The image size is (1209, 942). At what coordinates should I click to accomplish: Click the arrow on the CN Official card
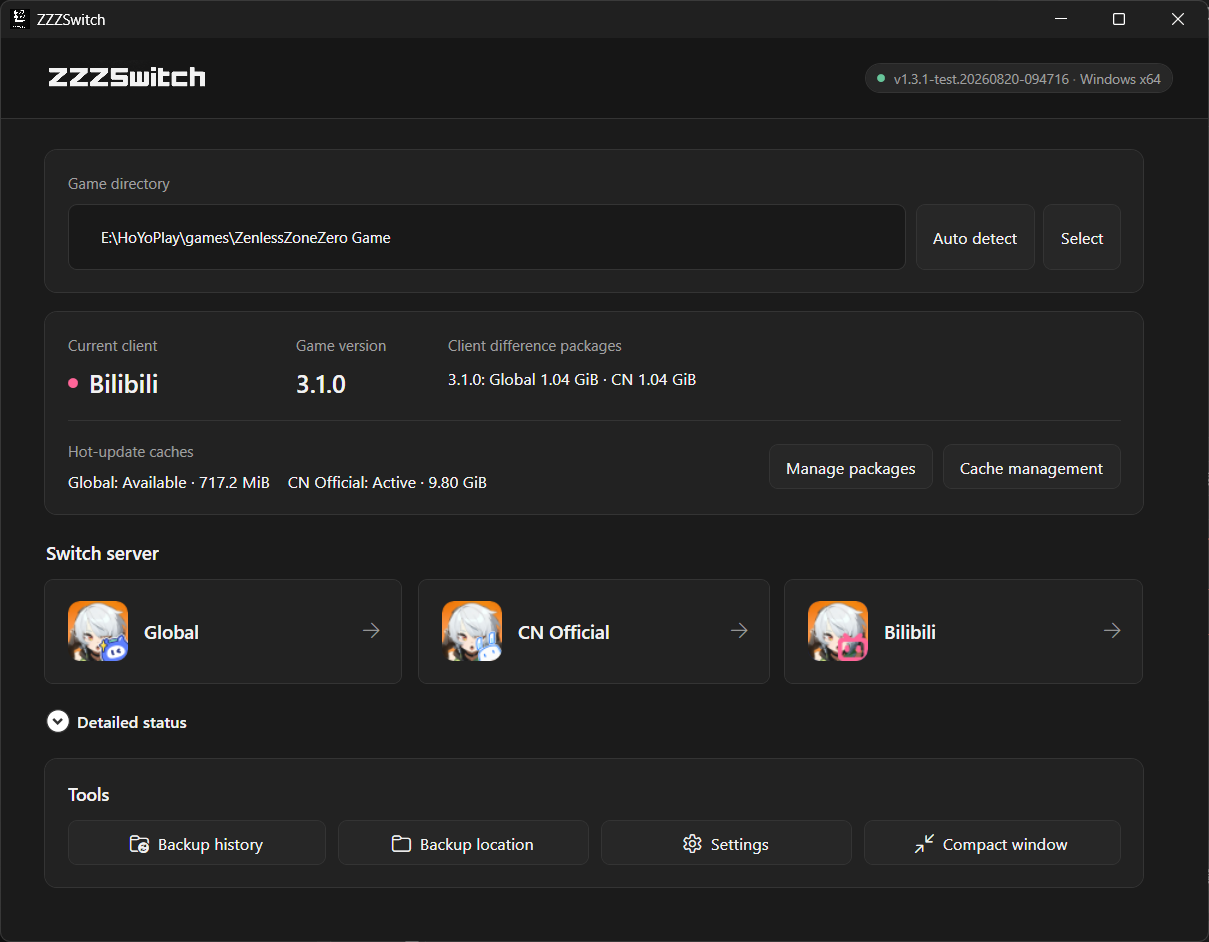(739, 631)
